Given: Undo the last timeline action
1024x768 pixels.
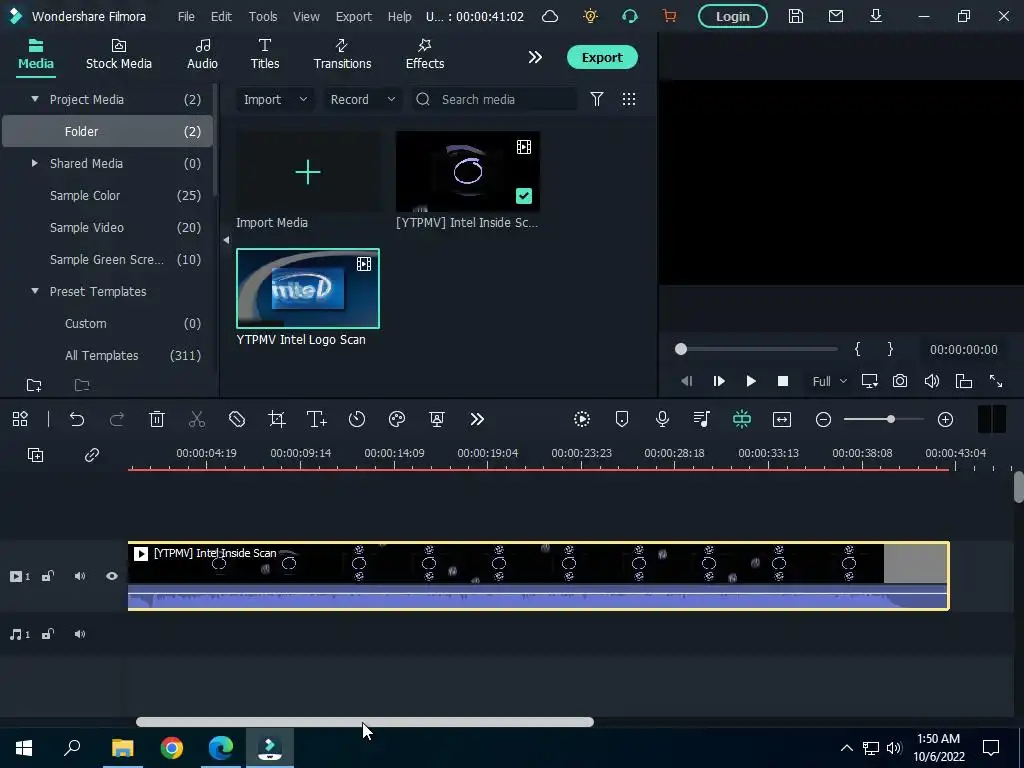Looking at the screenshot, I should pyautogui.click(x=77, y=419).
